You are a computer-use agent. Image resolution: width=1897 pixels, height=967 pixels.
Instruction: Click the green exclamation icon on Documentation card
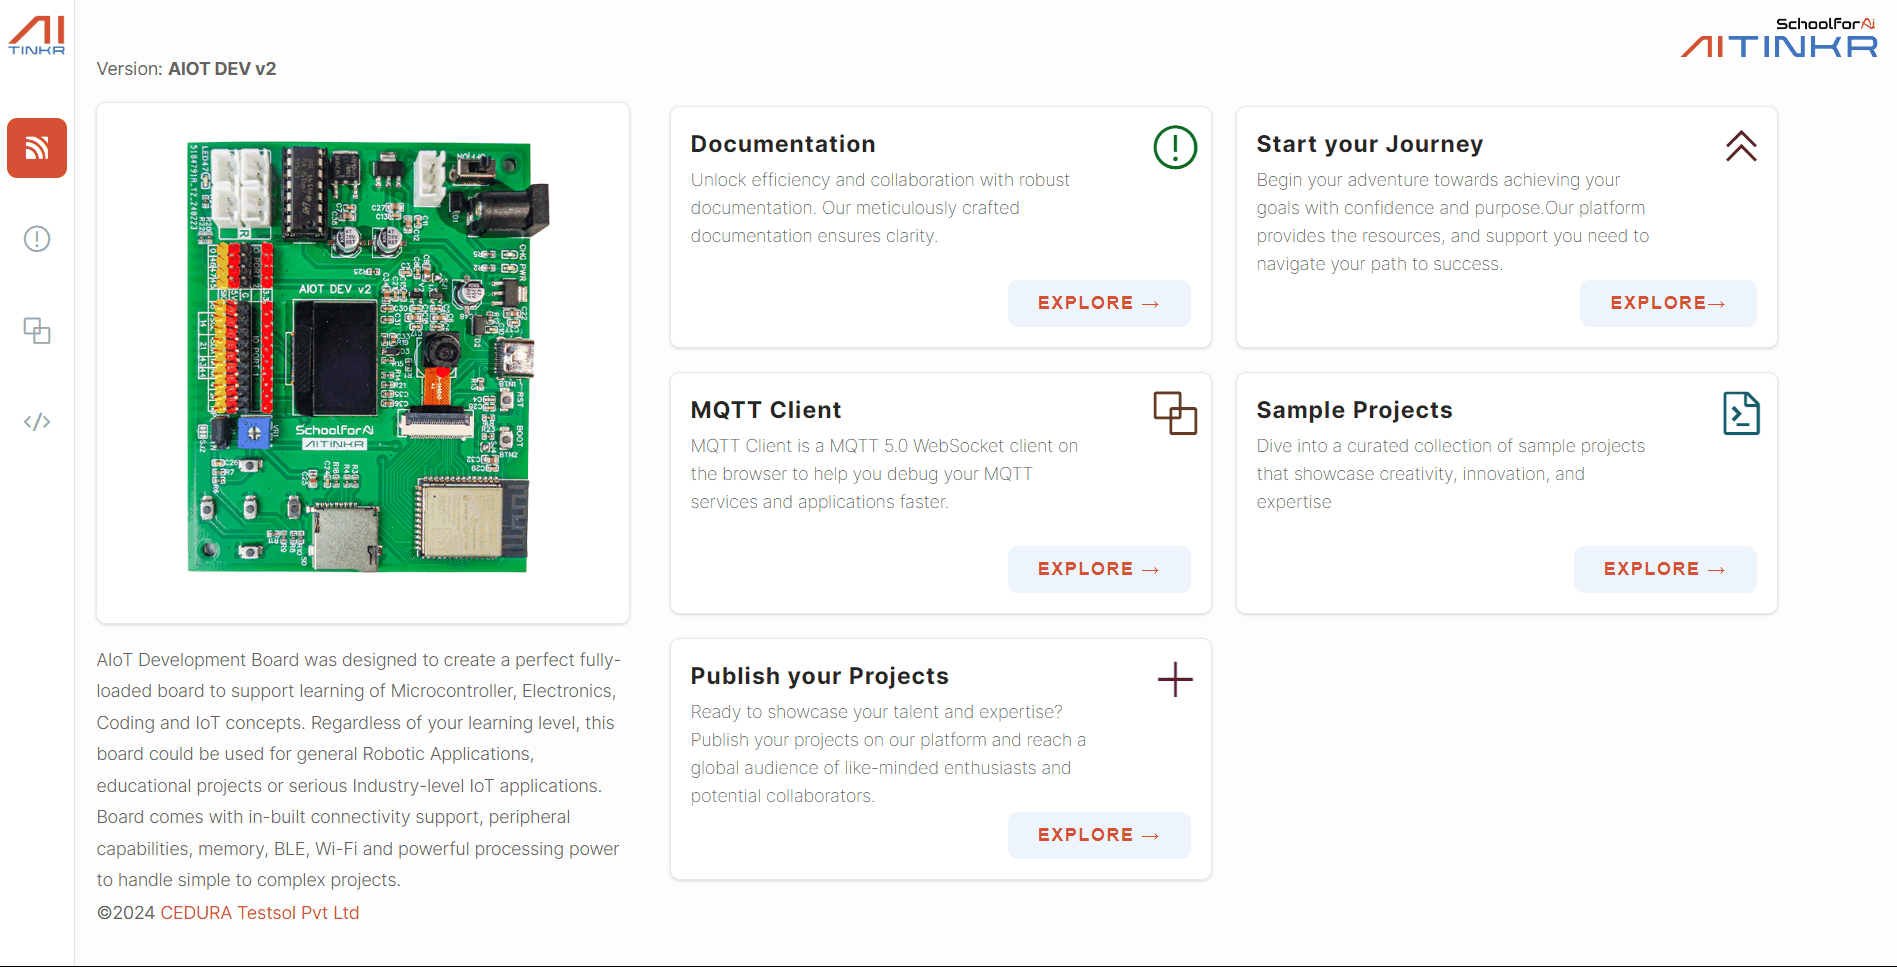tap(1175, 147)
